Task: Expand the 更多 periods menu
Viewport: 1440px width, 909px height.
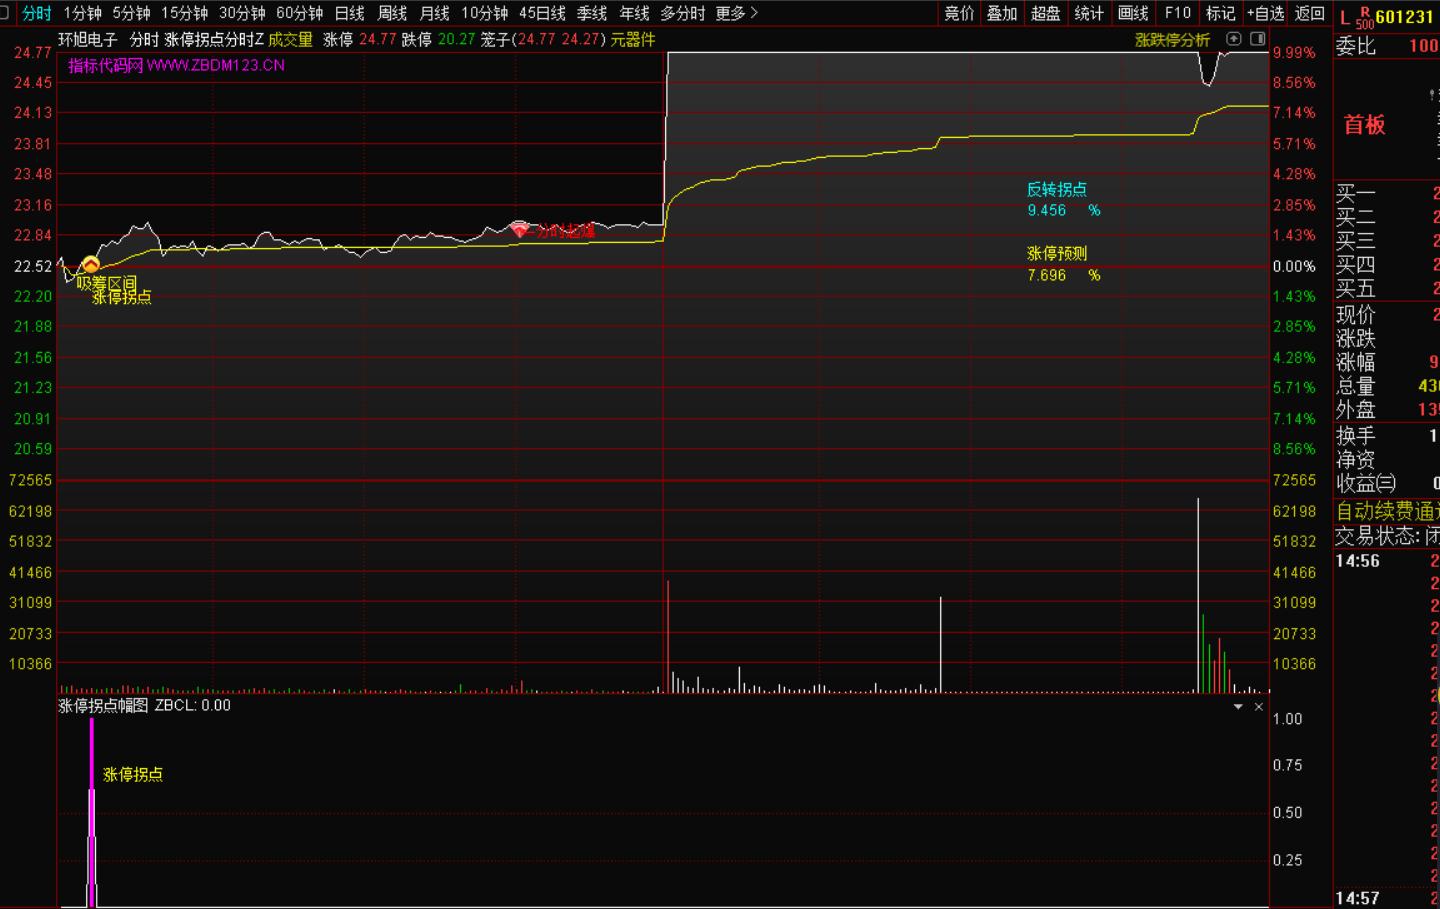Action: [x=736, y=13]
